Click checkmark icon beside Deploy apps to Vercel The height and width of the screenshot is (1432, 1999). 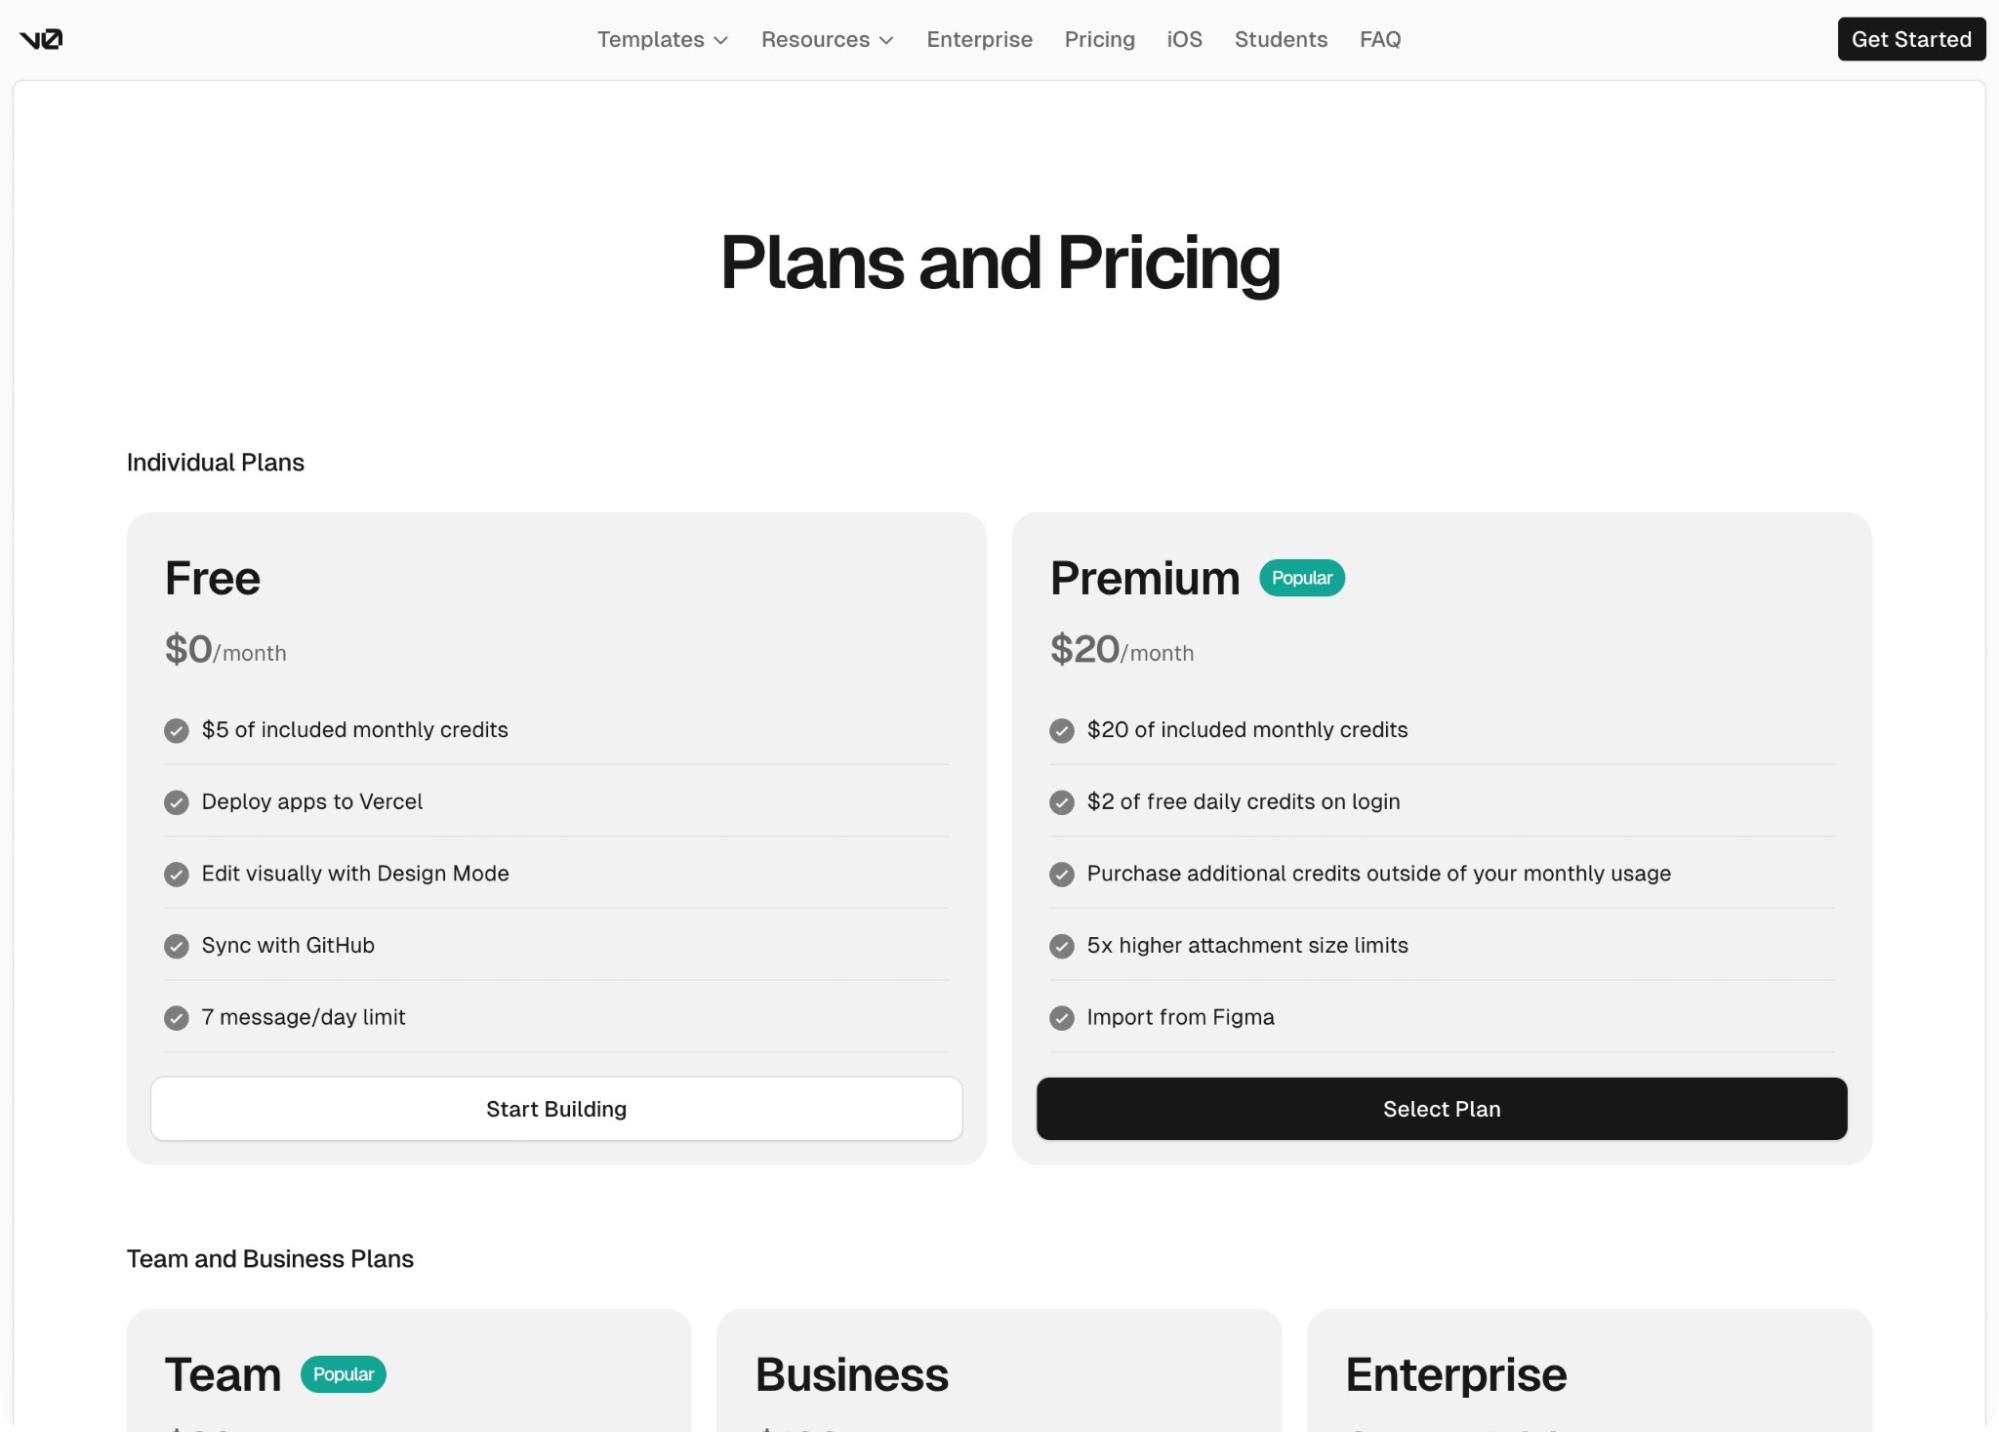point(176,802)
